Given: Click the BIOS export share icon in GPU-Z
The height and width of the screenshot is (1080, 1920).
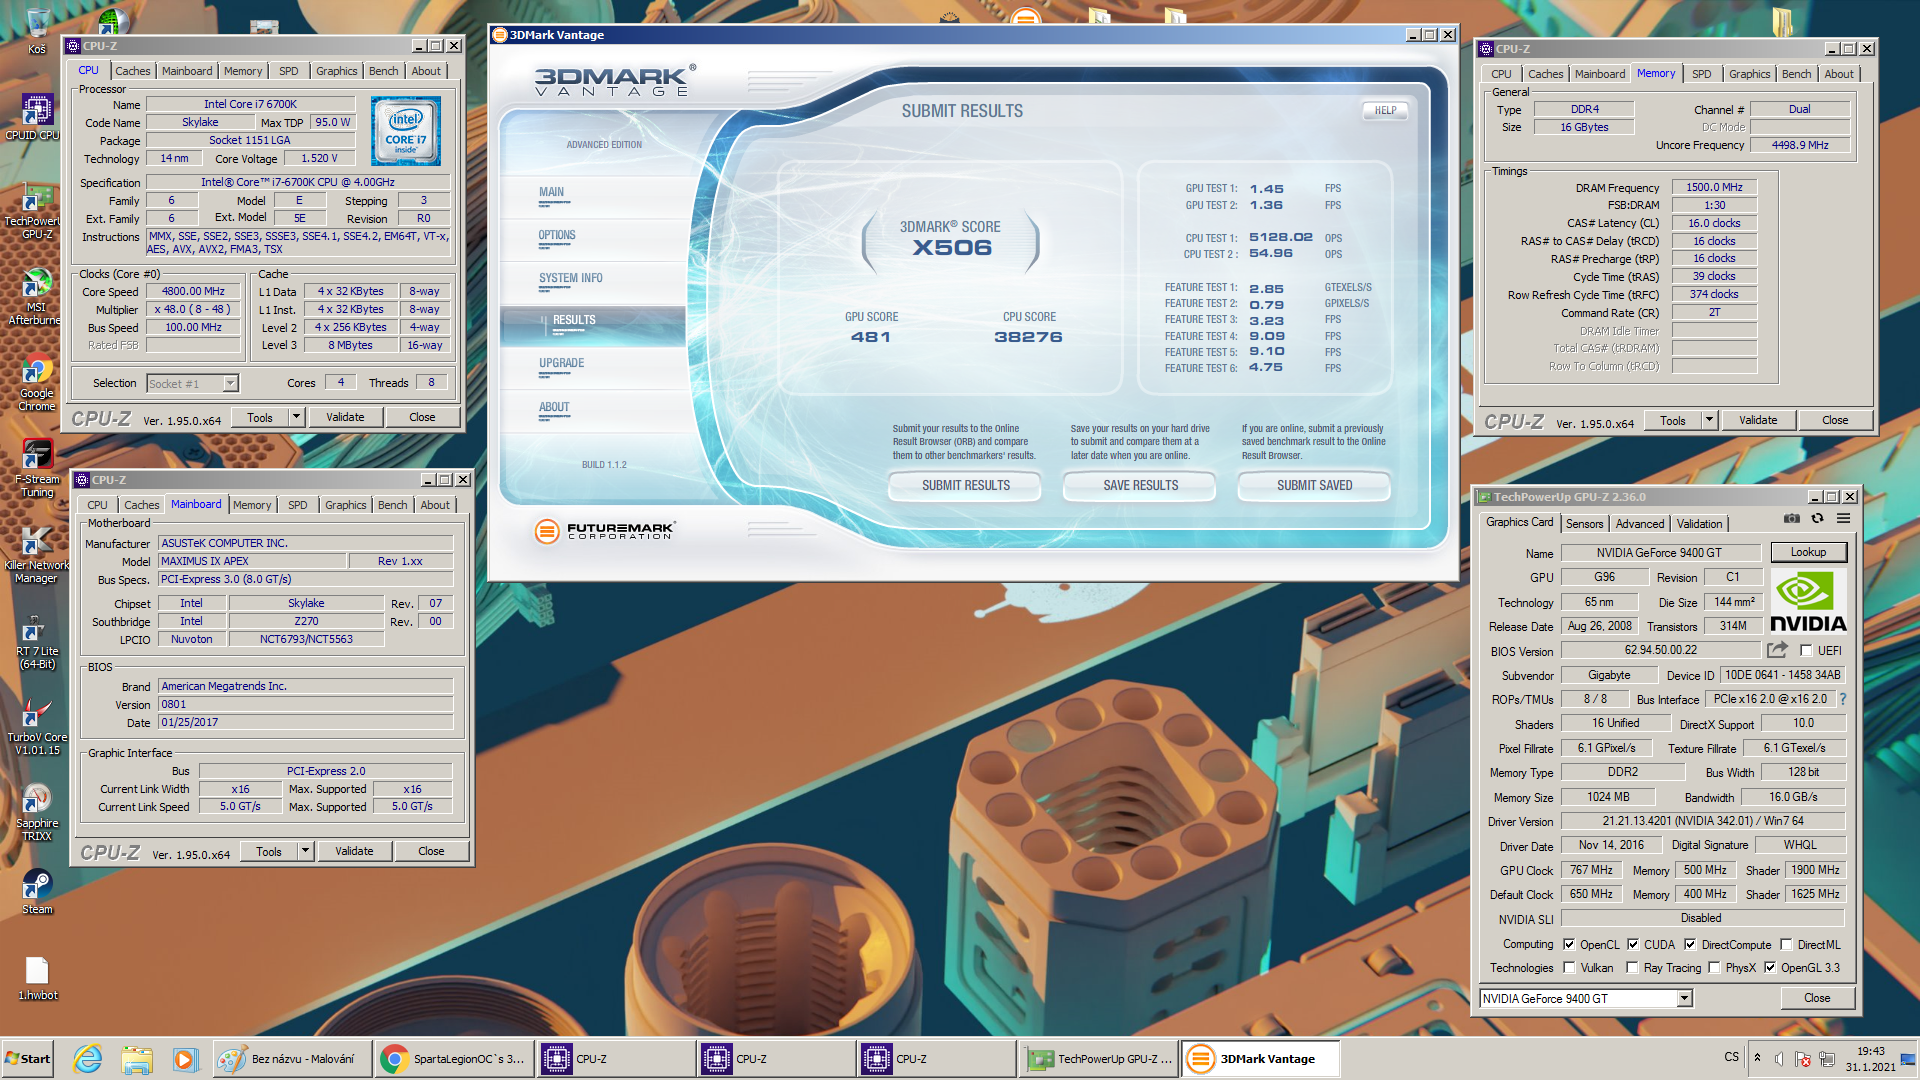Looking at the screenshot, I should (1777, 650).
